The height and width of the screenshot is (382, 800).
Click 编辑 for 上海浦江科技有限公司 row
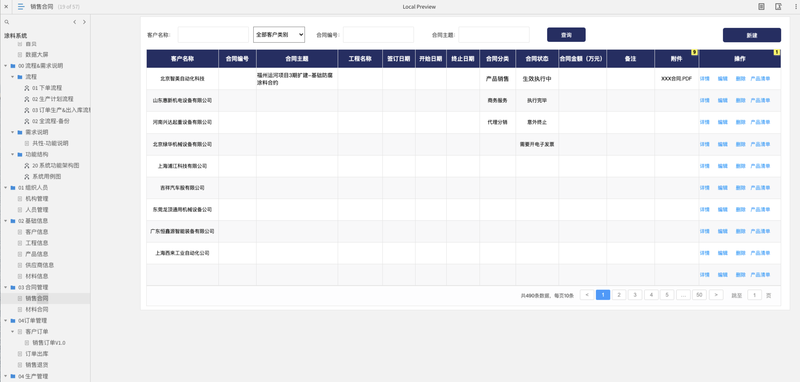coord(722,166)
